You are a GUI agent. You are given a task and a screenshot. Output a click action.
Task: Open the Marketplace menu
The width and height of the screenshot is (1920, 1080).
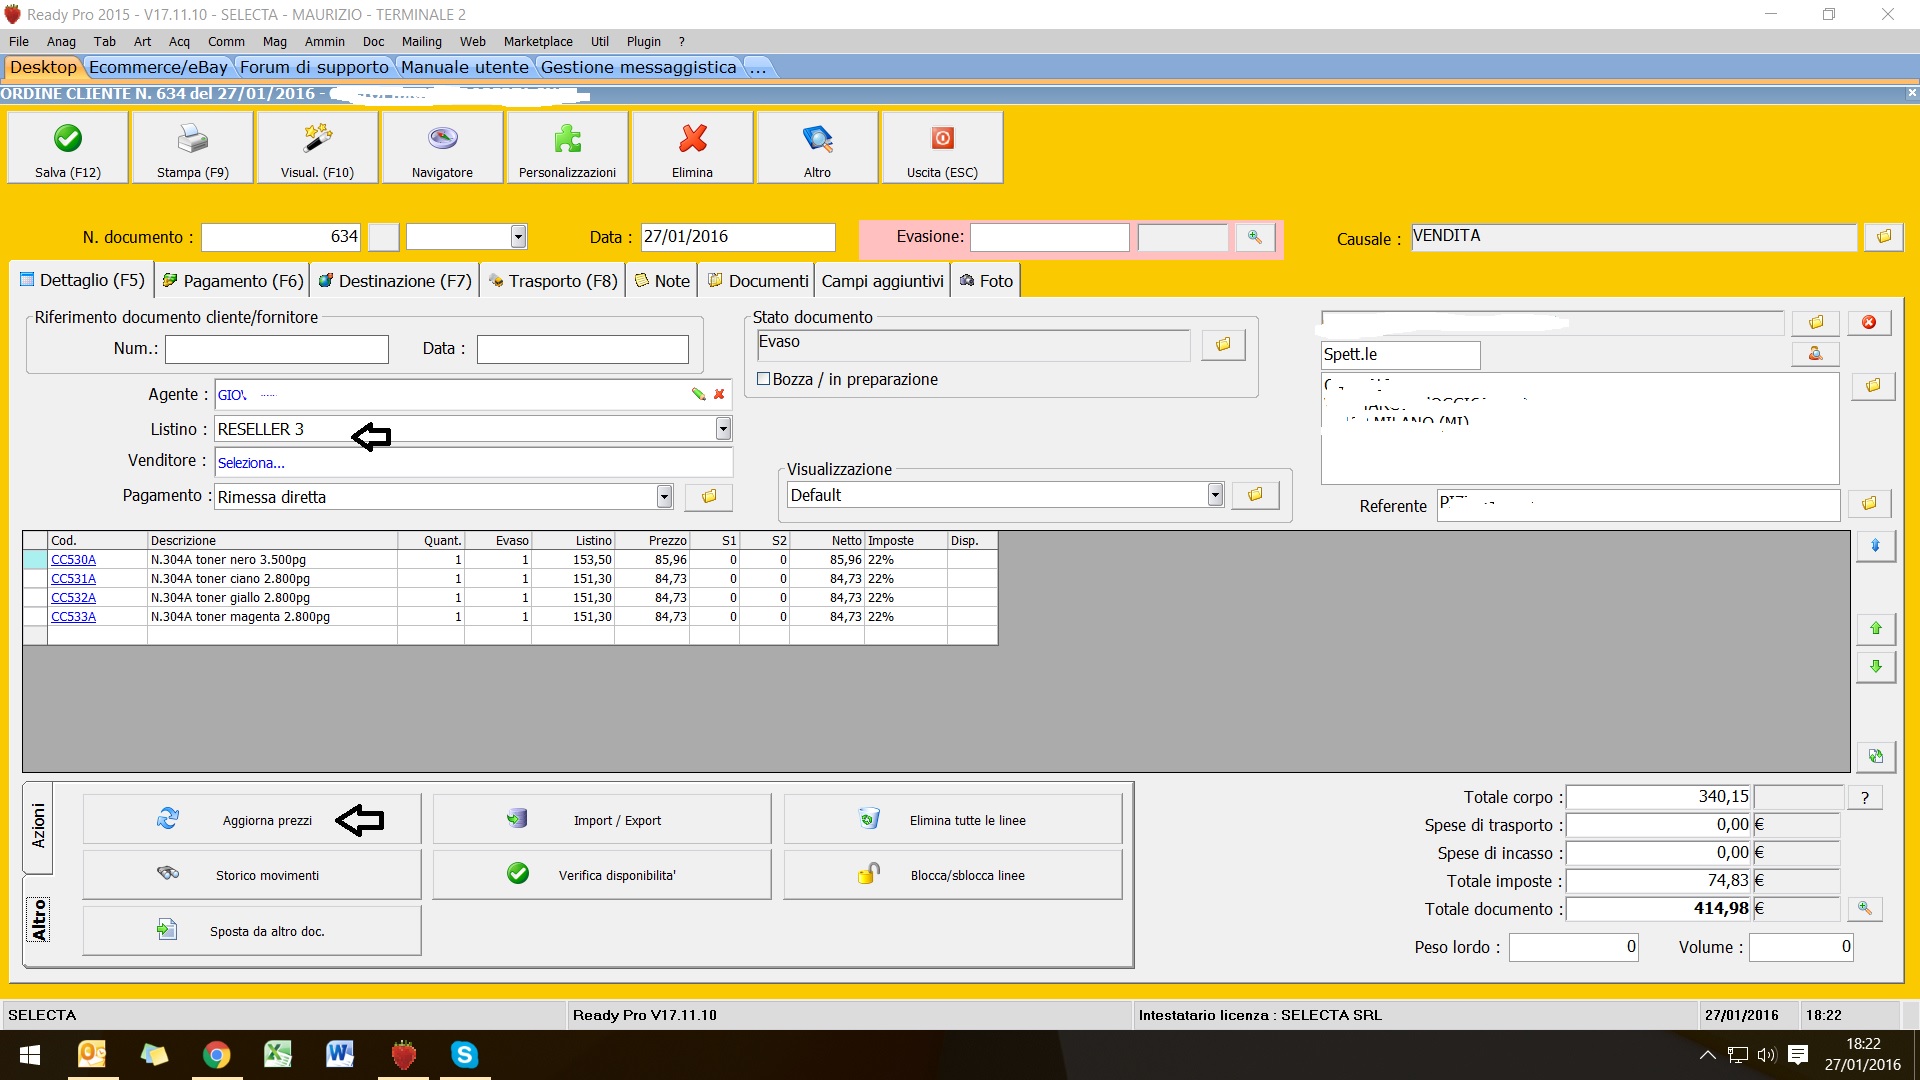[x=538, y=41]
